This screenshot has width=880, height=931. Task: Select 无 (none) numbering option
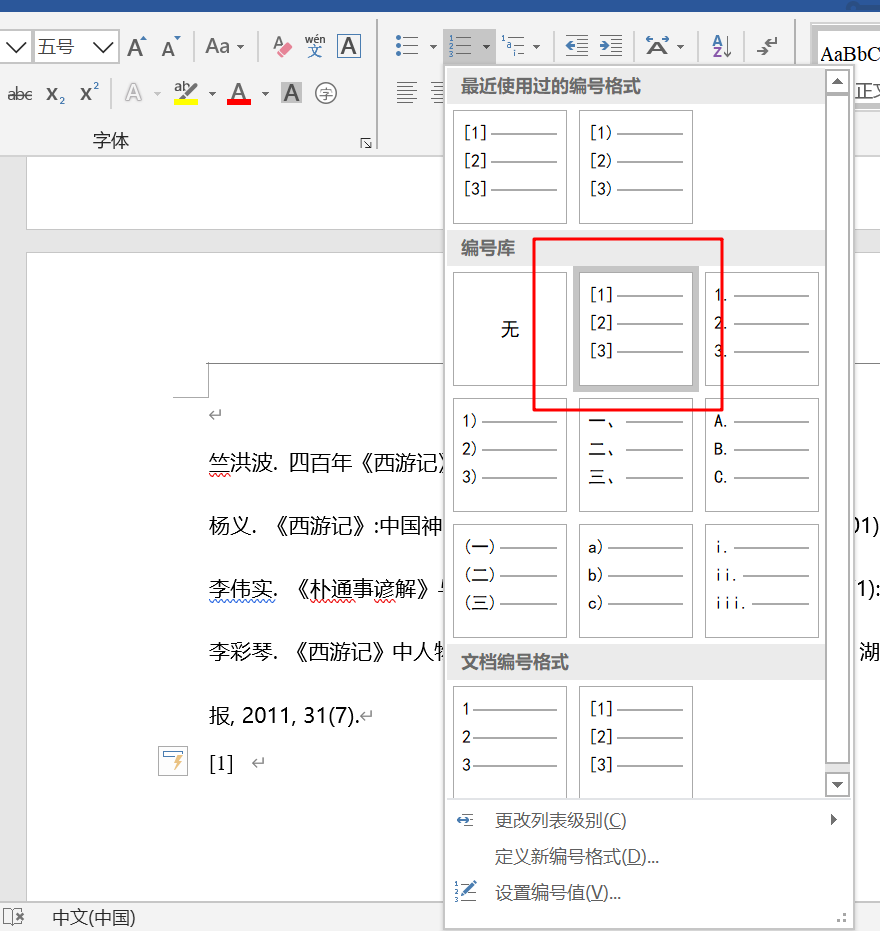tap(510, 329)
